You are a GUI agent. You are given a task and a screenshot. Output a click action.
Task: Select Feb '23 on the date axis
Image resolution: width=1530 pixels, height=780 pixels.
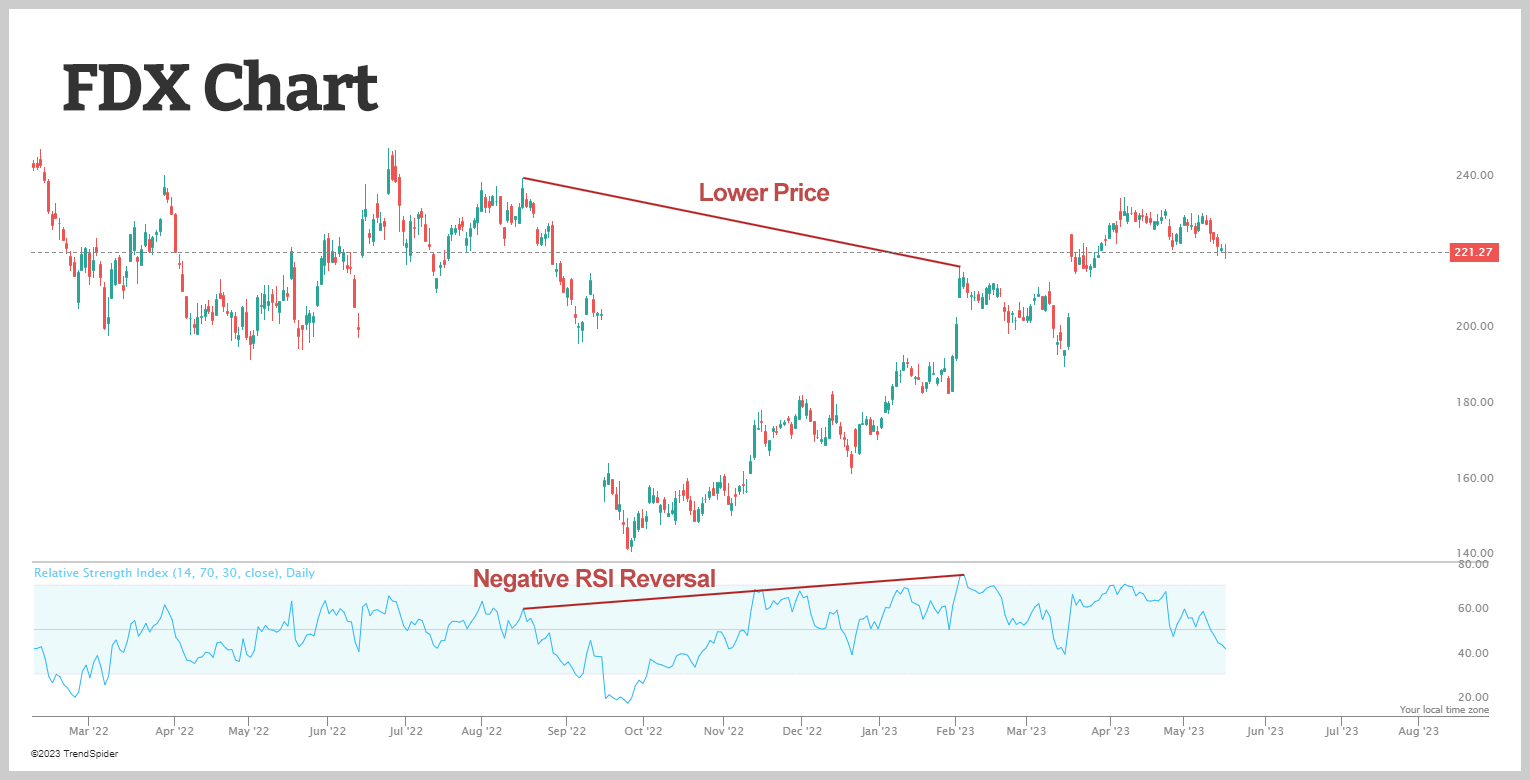tap(954, 731)
